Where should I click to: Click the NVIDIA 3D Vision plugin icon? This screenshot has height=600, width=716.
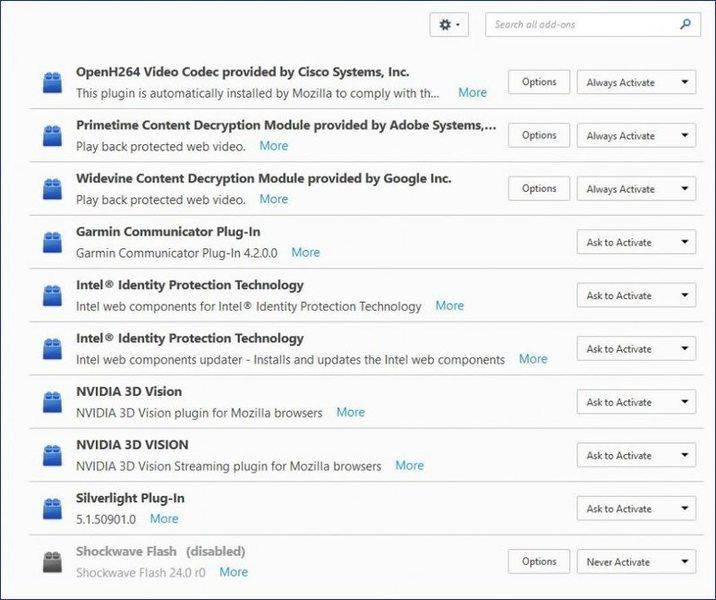[x=52, y=402]
